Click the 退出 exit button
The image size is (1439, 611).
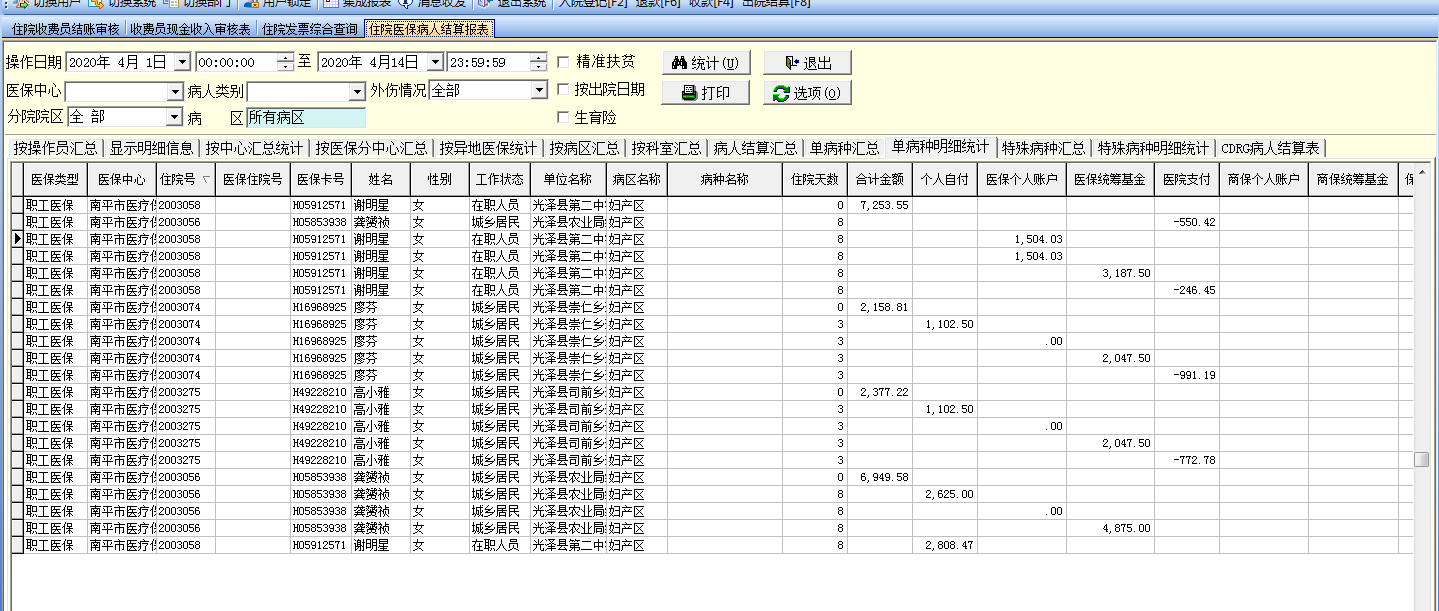(x=807, y=63)
